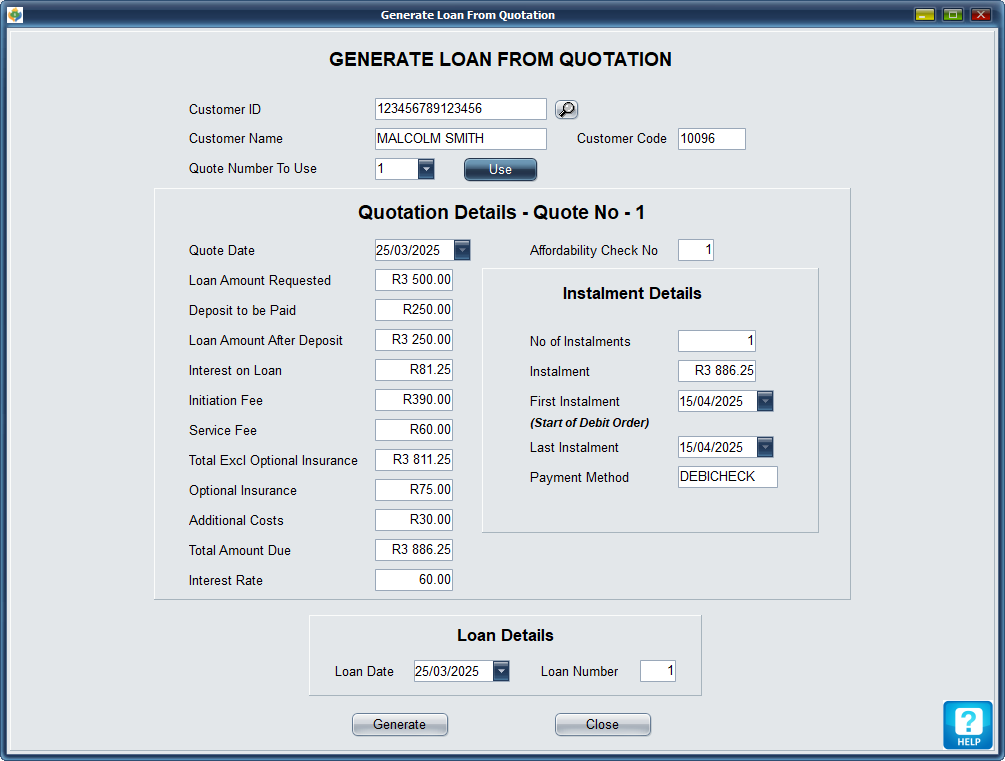Open the Help icon
Image resolution: width=1005 pixels, height=761 pixels.
click(x=967, y=725)
